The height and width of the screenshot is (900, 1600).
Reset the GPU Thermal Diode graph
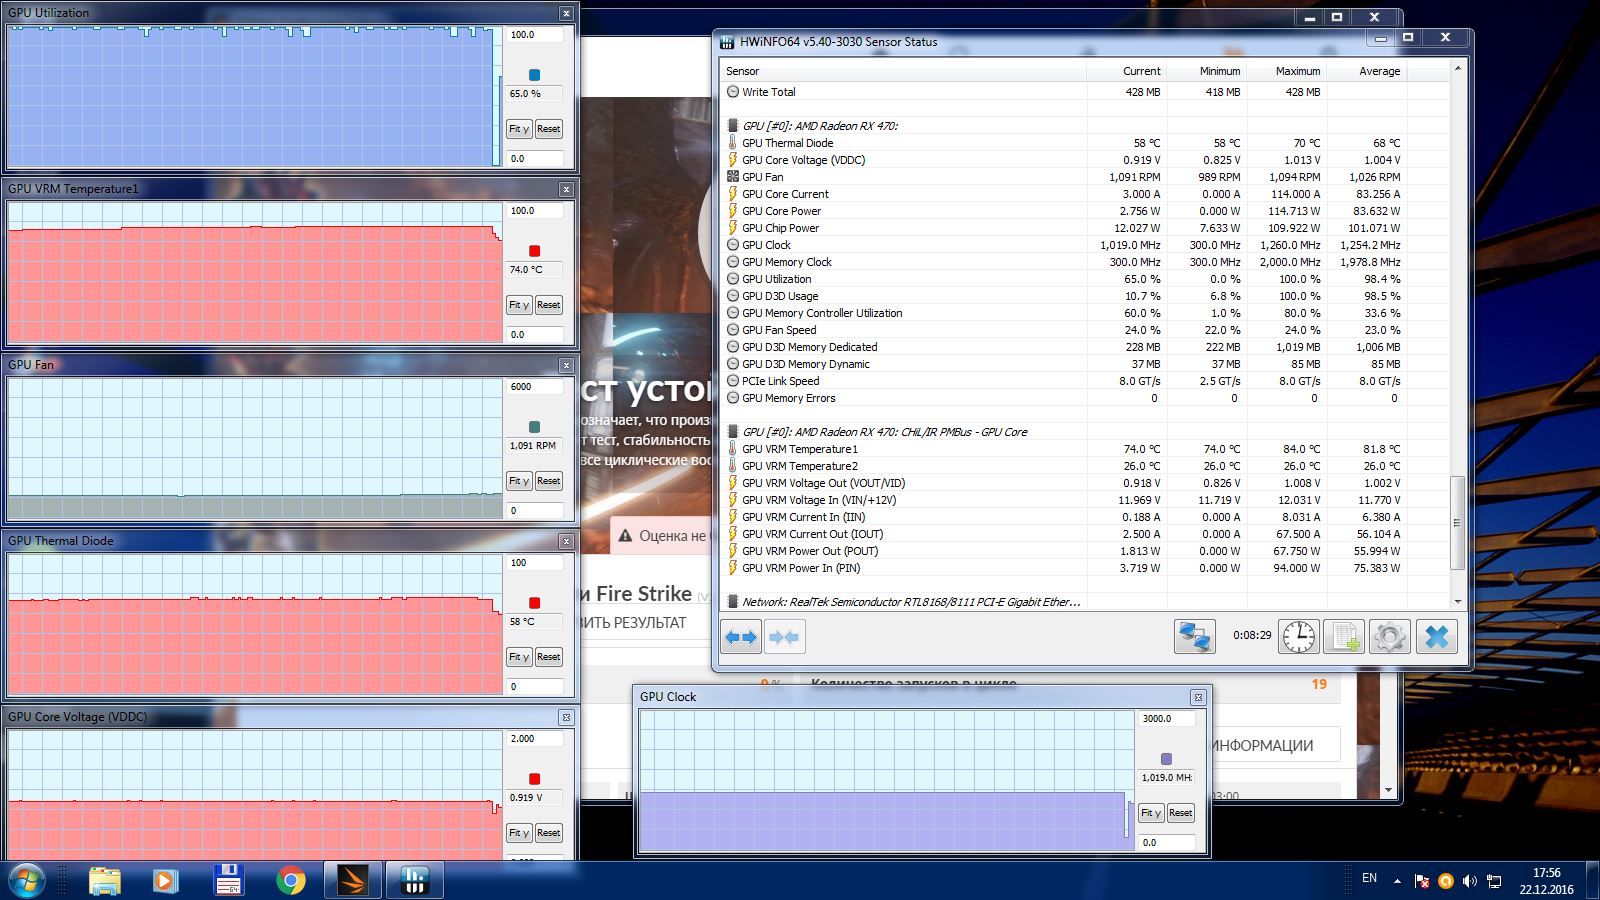tap(548, 657)
